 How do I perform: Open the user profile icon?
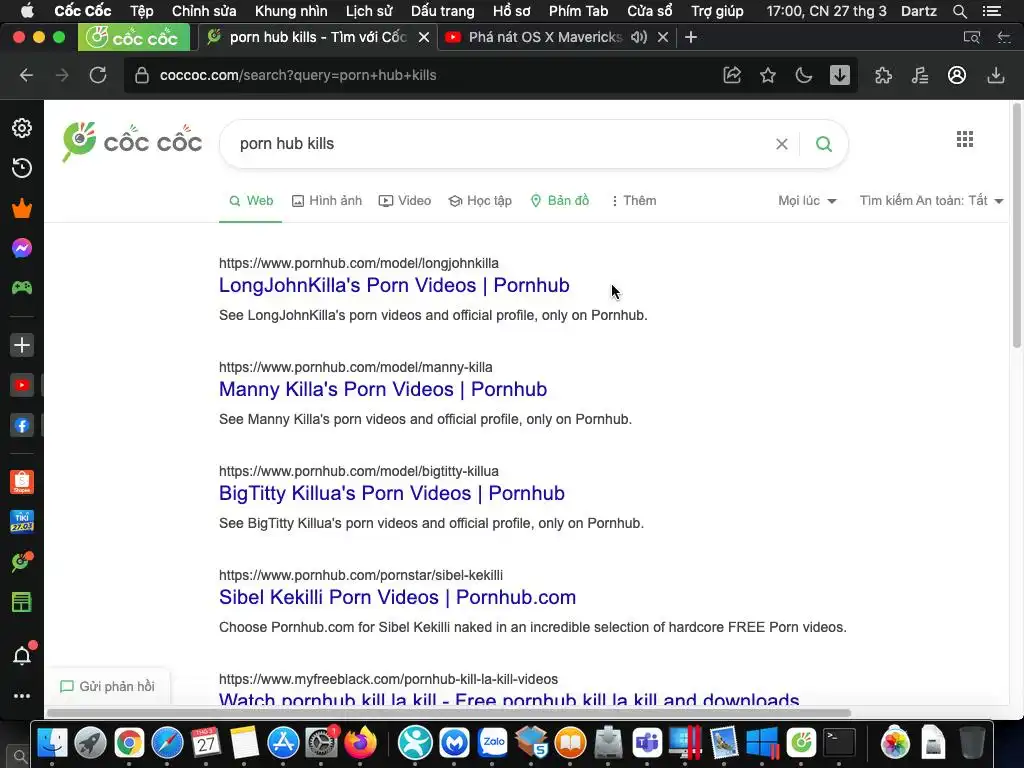[x=957, y=75]
